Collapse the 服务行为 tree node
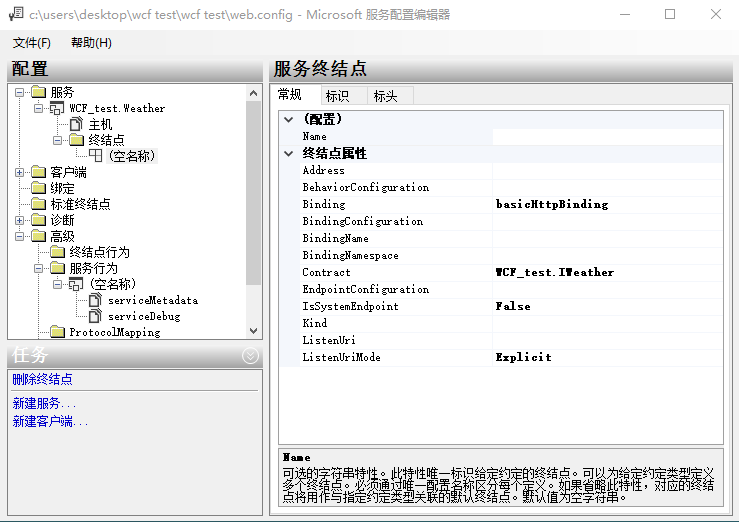This screenshot has width=739, height=522. point(38,268)
